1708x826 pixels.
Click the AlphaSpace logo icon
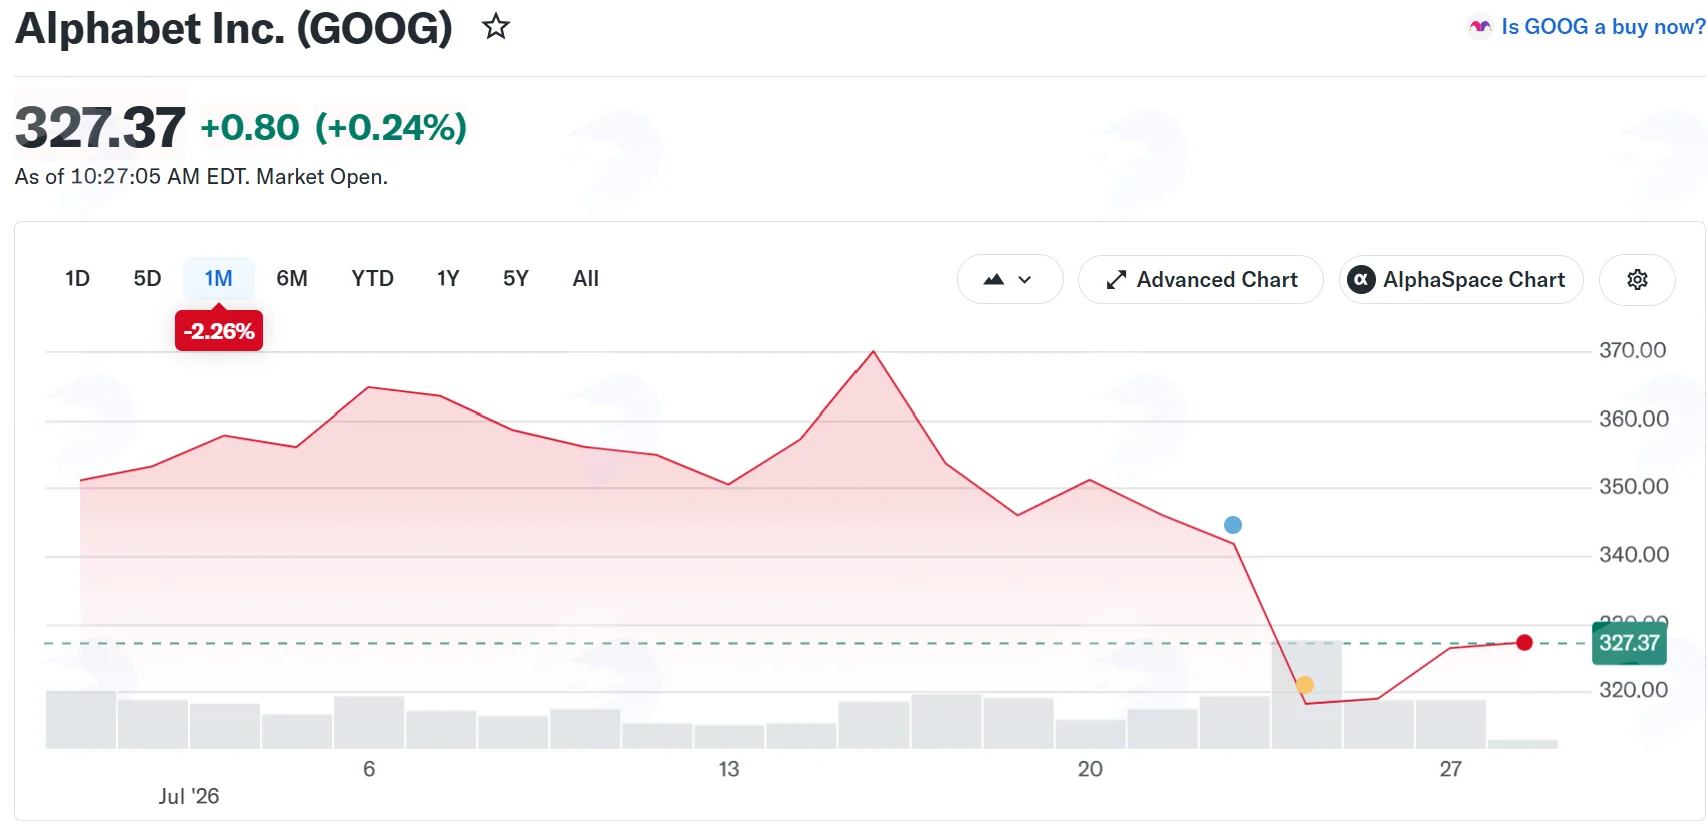click(x=1361, y=280)
